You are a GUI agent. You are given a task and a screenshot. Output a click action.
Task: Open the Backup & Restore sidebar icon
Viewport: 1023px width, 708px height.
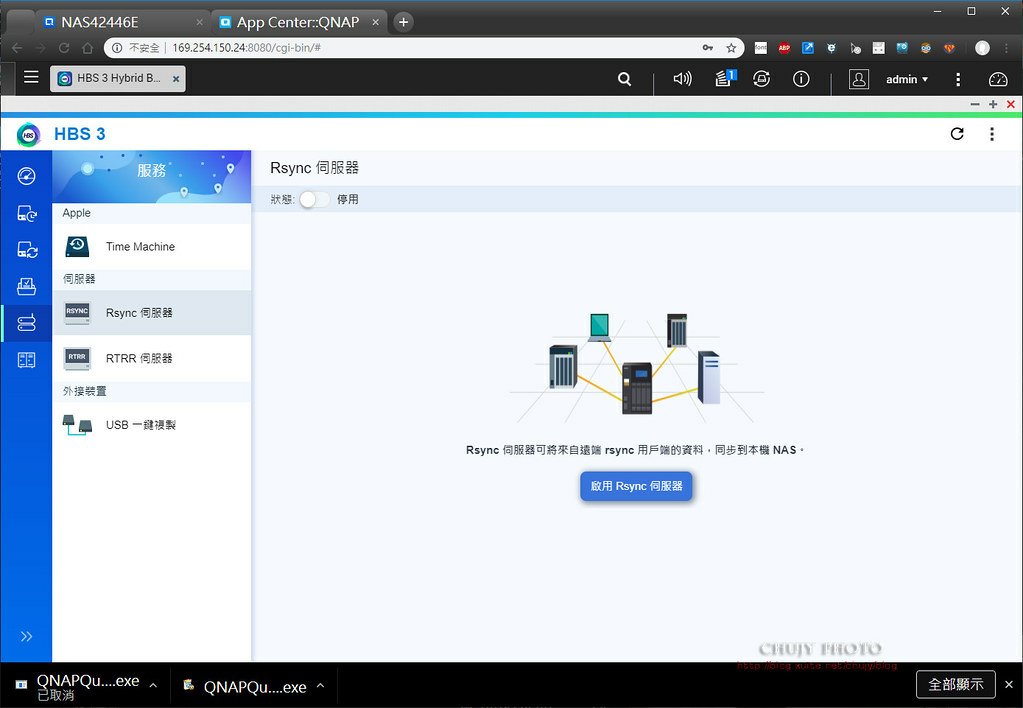26,213
